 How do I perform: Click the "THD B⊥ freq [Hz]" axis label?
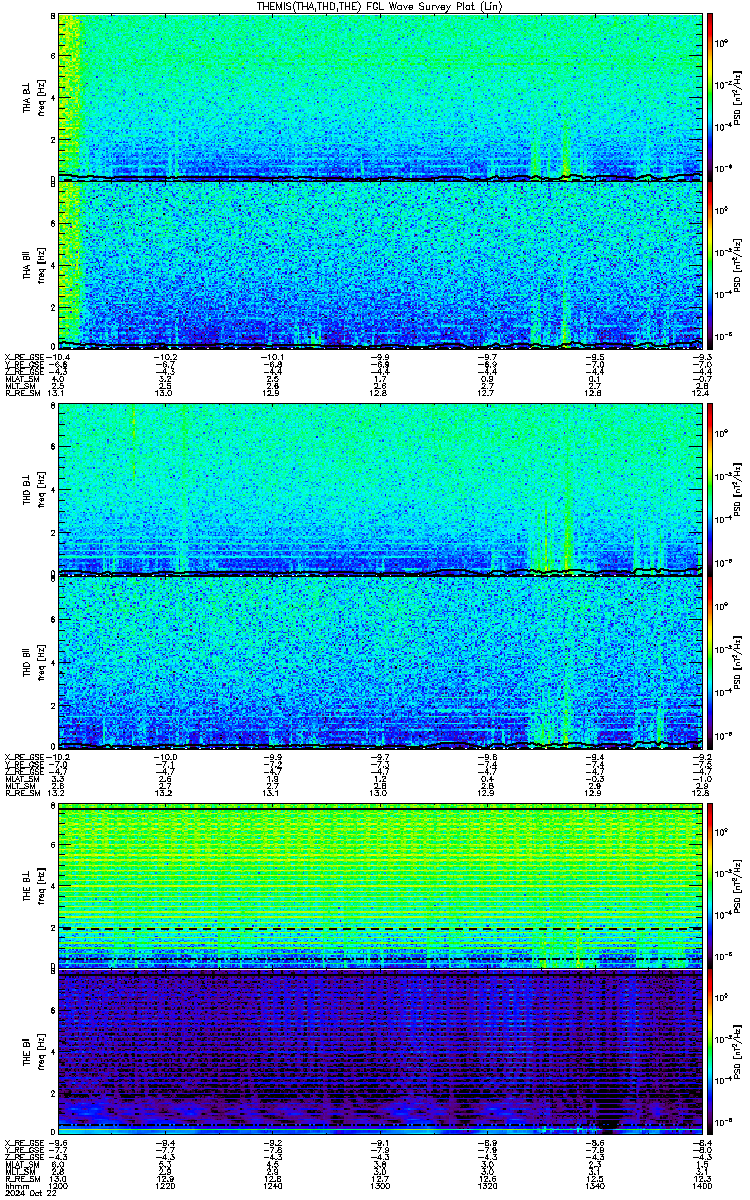point(35,490)
